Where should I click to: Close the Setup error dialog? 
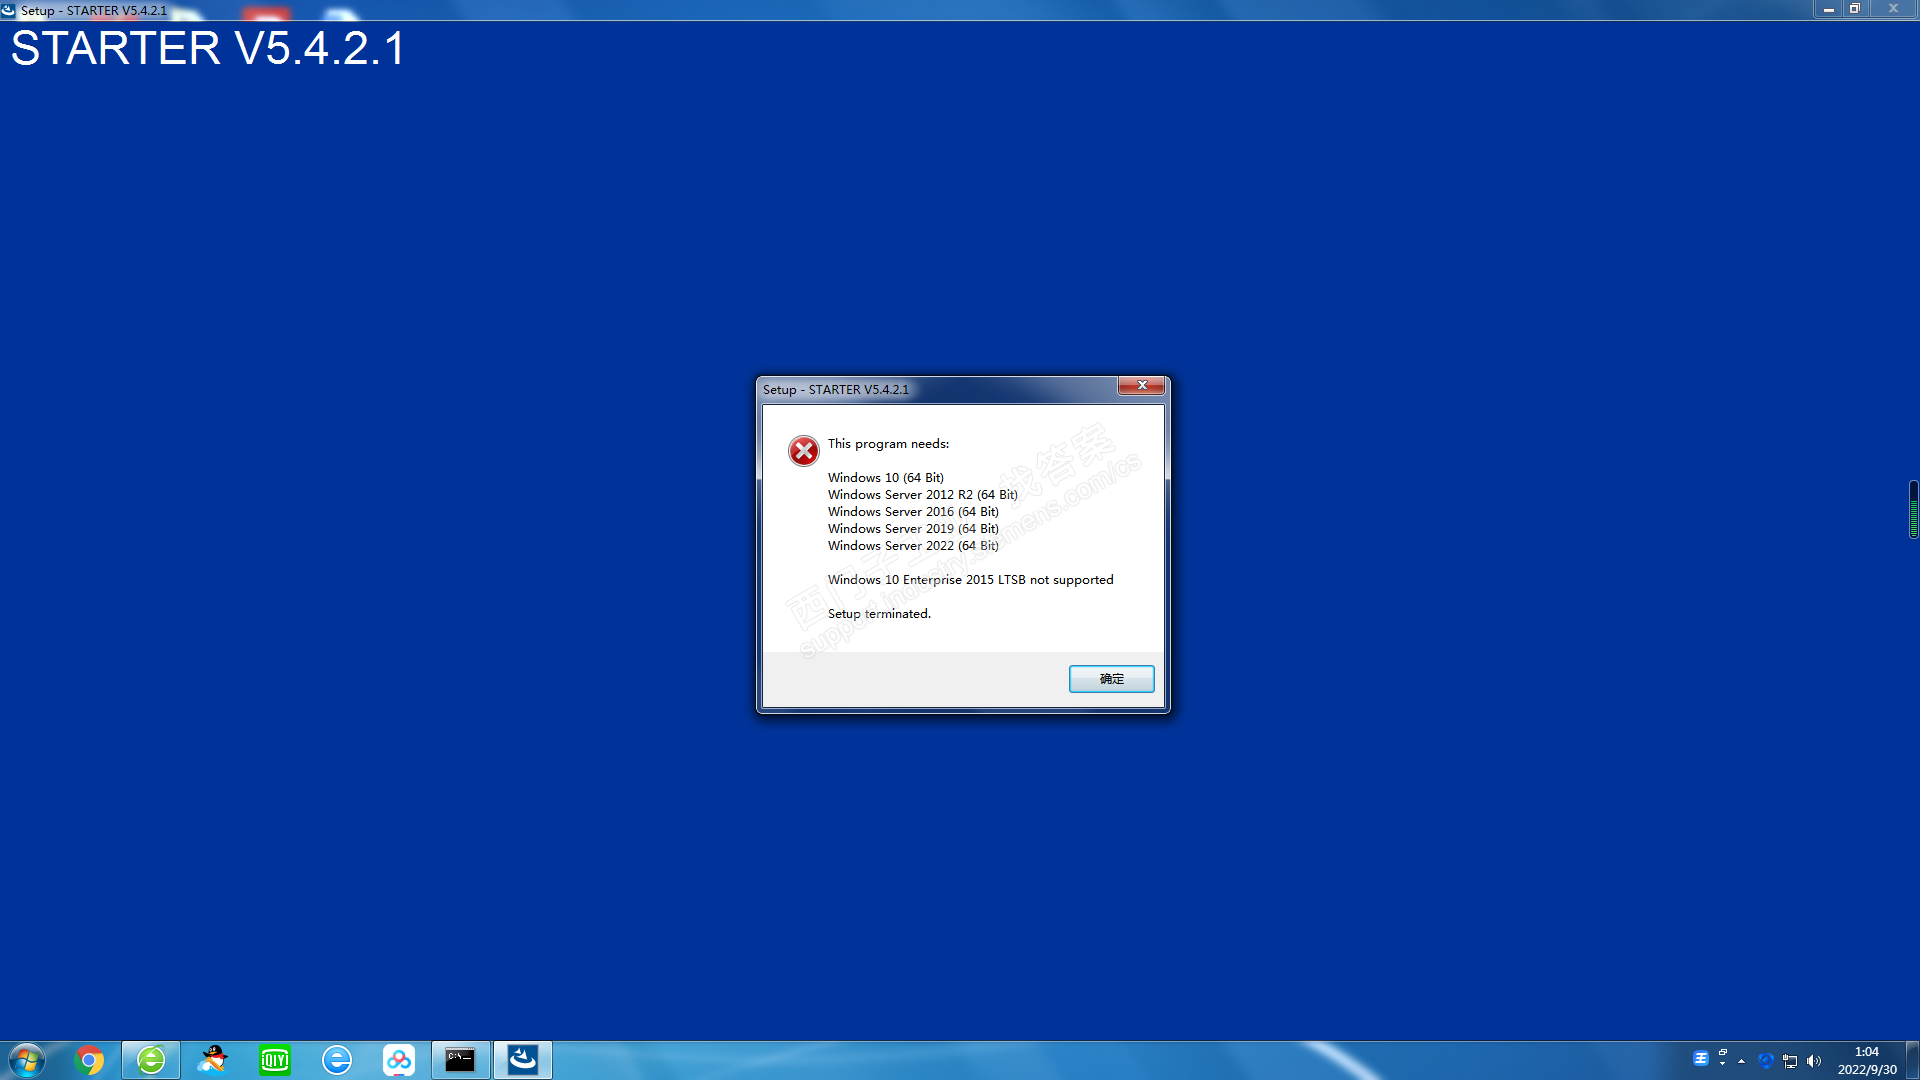[x=1141, y=386]
